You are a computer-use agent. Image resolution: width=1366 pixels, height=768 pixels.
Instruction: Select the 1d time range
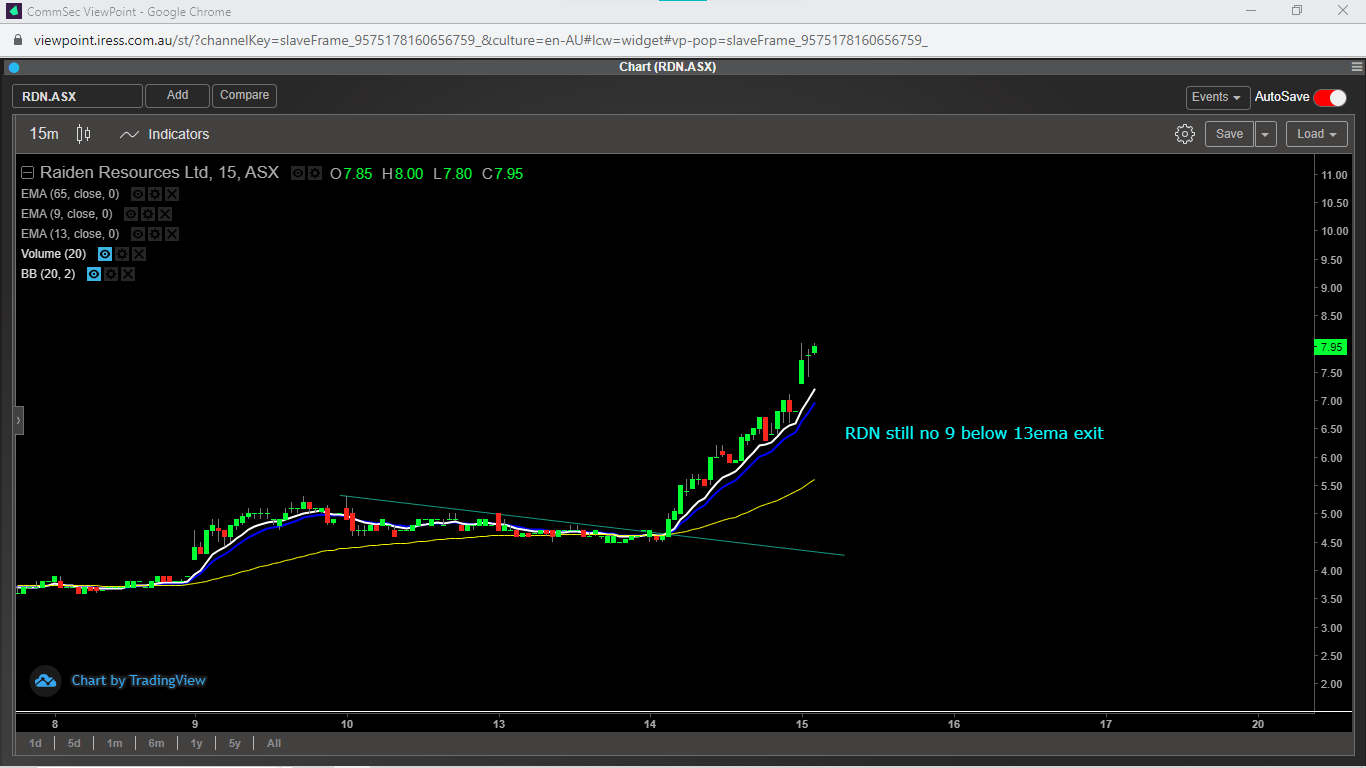click(35, 743)
